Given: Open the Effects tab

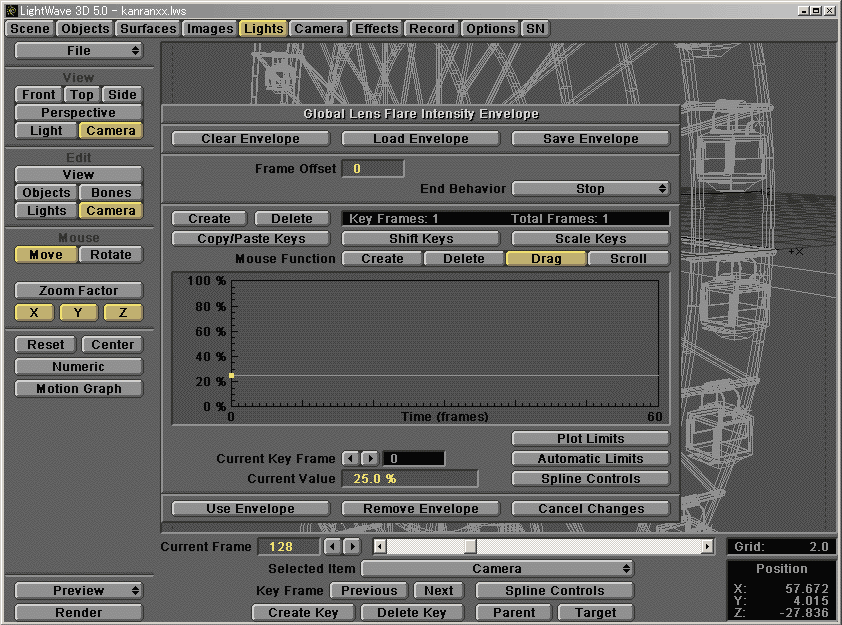Looking at the screenshot, I should [377, 29].
